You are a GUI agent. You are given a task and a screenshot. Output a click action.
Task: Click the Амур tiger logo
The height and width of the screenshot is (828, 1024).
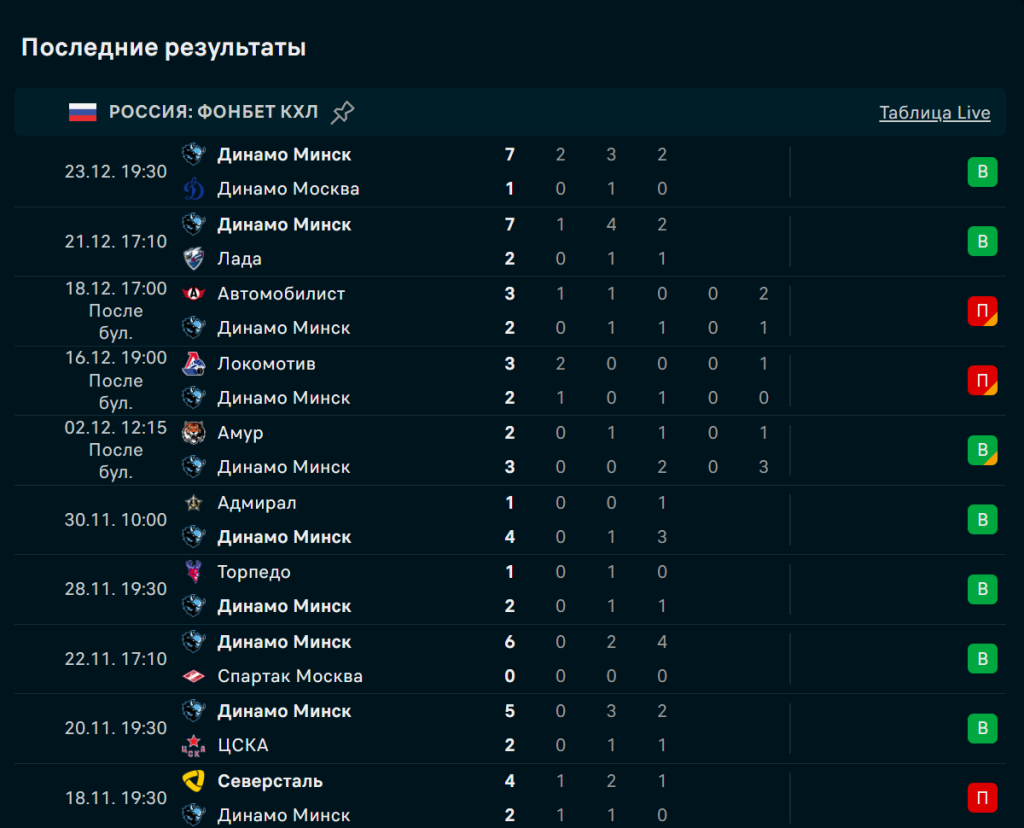click(x=193, y=433)
